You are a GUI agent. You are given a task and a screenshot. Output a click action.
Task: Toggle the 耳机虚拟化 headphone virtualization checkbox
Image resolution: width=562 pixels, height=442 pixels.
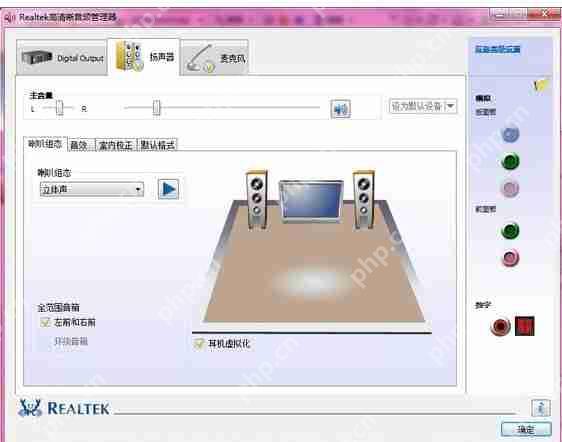point(199,344)
